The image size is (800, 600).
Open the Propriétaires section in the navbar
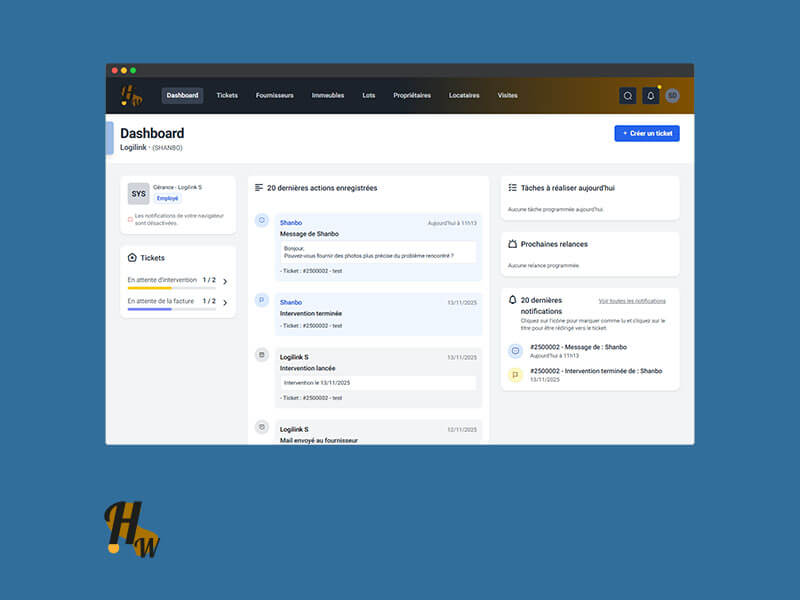[413, 95]
